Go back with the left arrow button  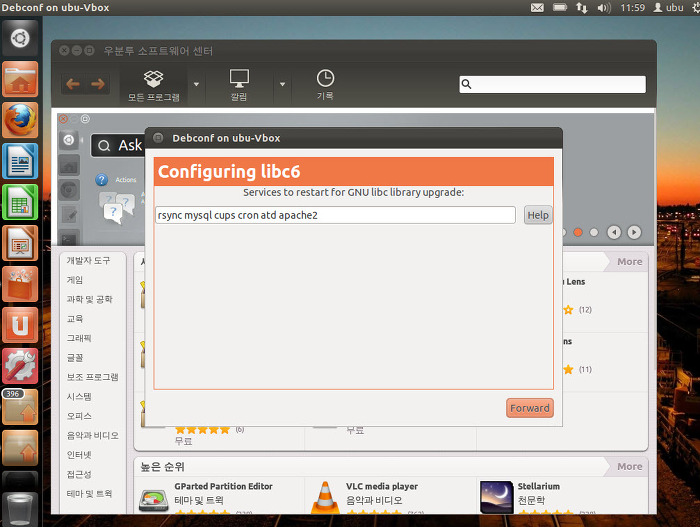tap(73, 85)
